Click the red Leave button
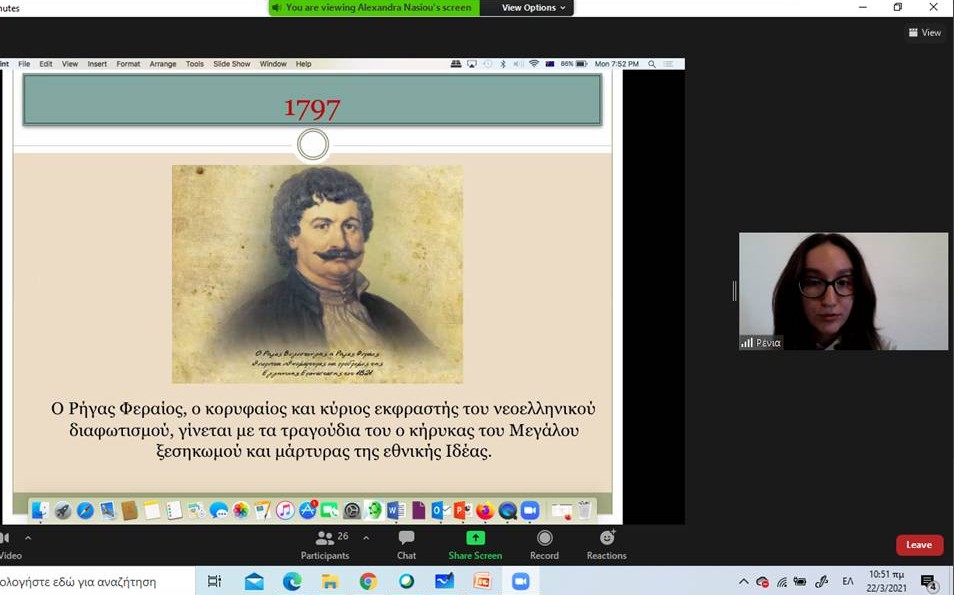954x595 pixels. pyautogui.click(x=919, y=545)
